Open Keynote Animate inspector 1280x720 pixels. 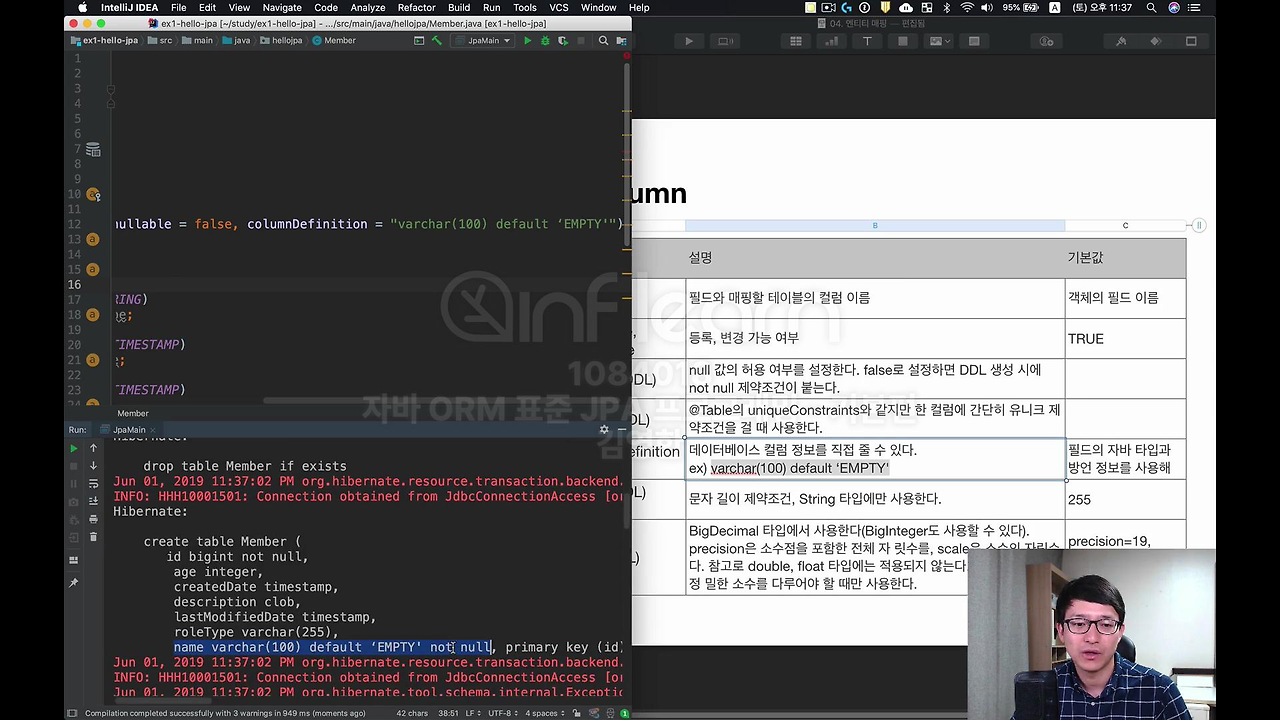(1155, 41)
